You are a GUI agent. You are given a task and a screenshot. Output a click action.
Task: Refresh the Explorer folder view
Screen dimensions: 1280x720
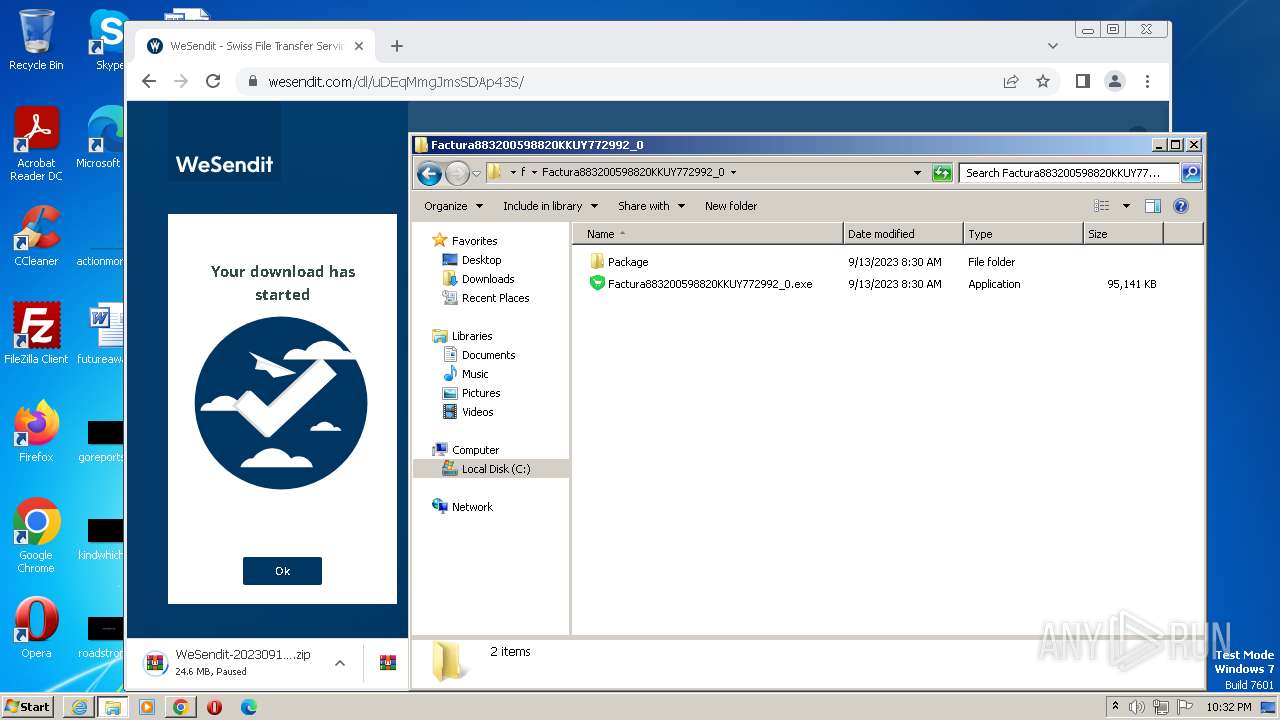942,173
